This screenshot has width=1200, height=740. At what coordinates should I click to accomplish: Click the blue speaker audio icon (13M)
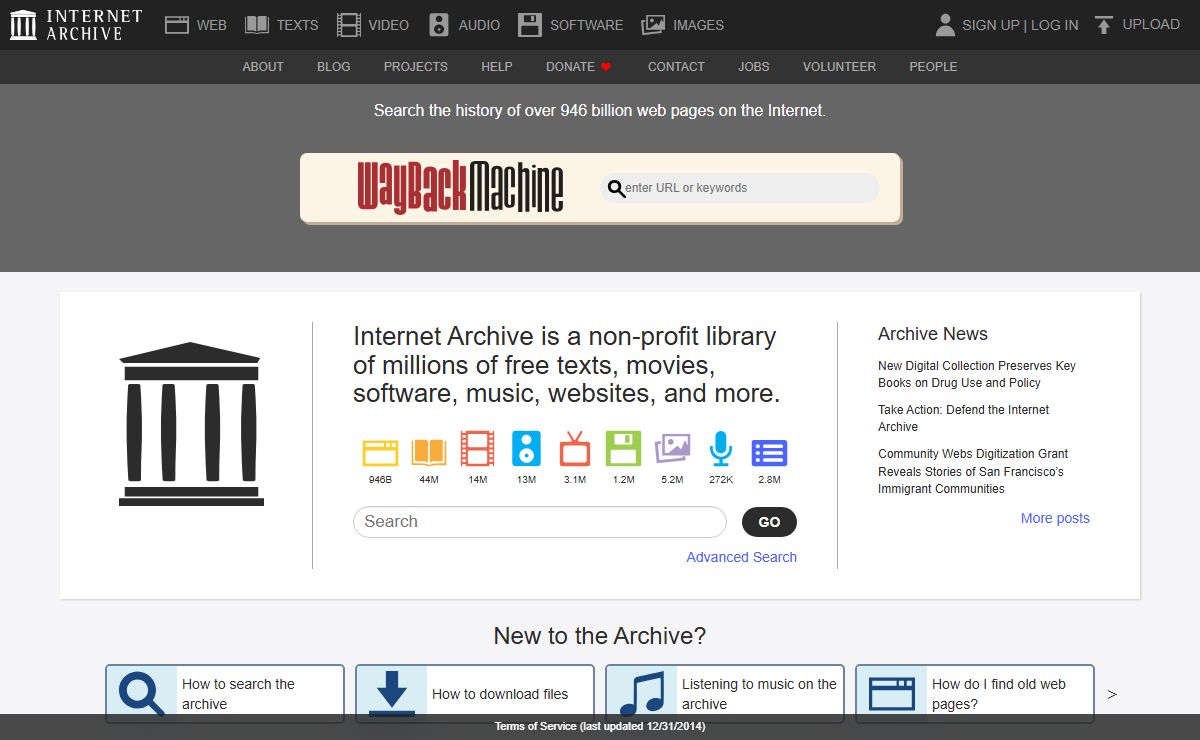(526, 450)
